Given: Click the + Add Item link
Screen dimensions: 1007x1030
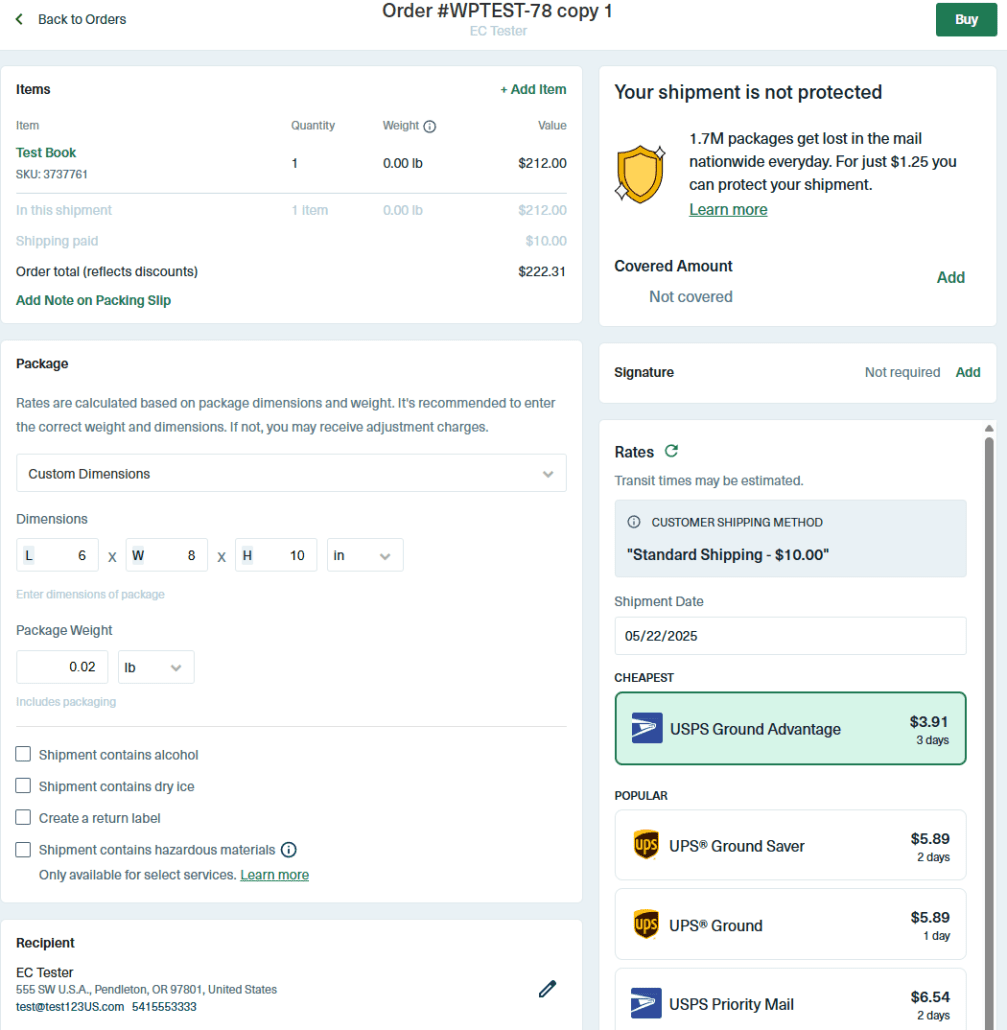Looking at the screenshot, I should [x=533, y=90].
